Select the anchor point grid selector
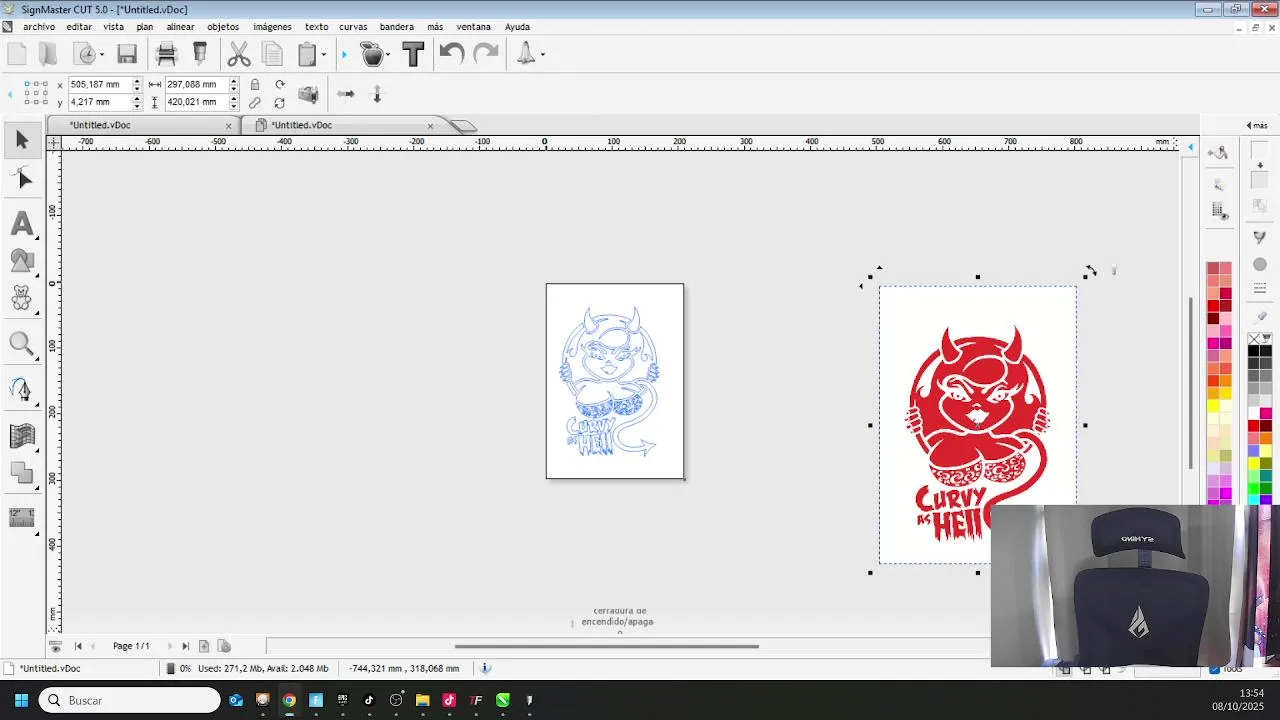The height and width of the screenshot is (720, 1280). (36, 94)
